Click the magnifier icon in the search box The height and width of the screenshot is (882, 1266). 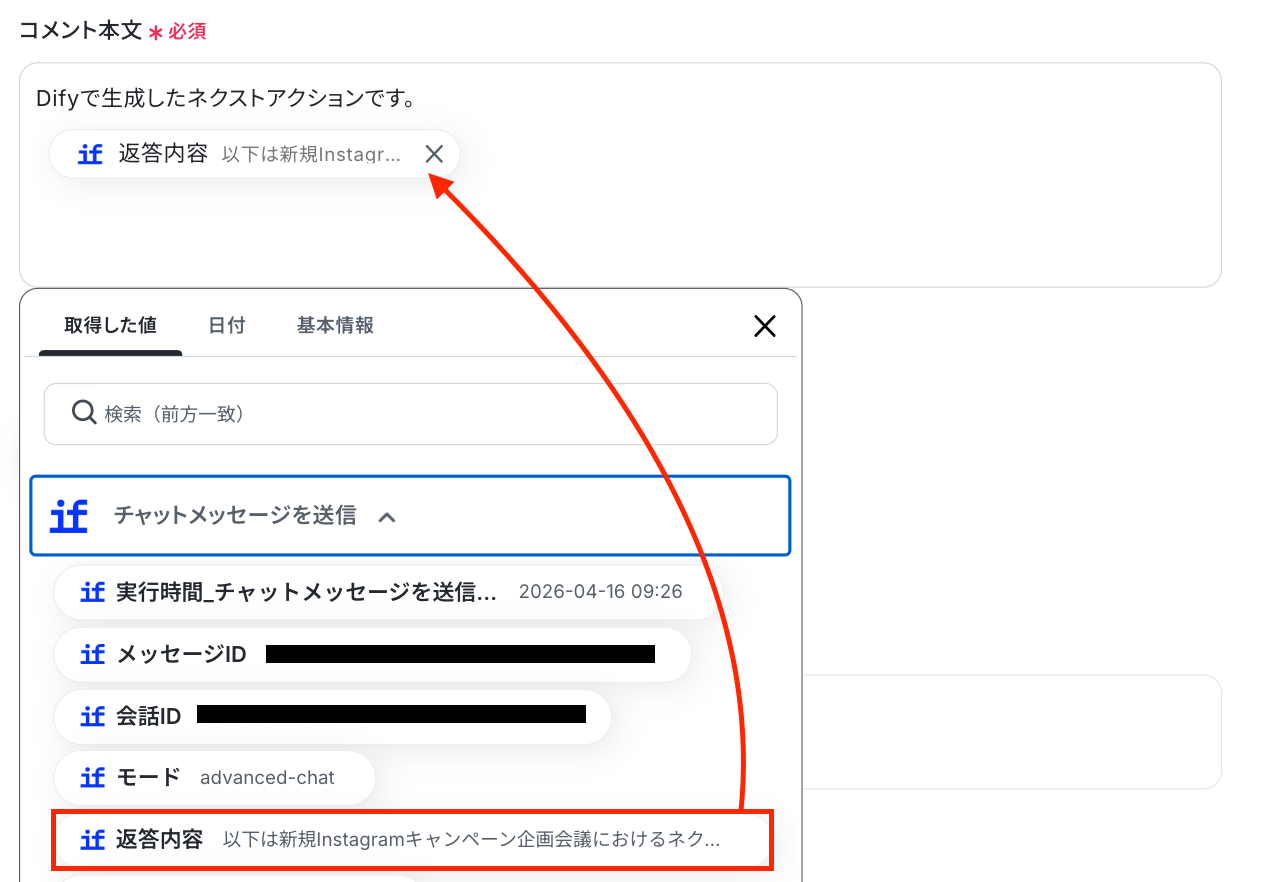pos(84,413)
